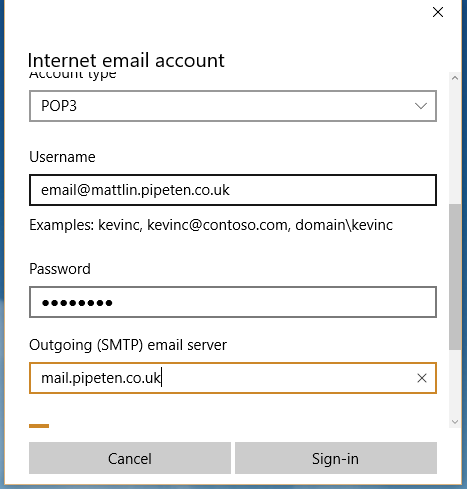
Task: Click the Internet email account heading
Action: pos(126,61)
